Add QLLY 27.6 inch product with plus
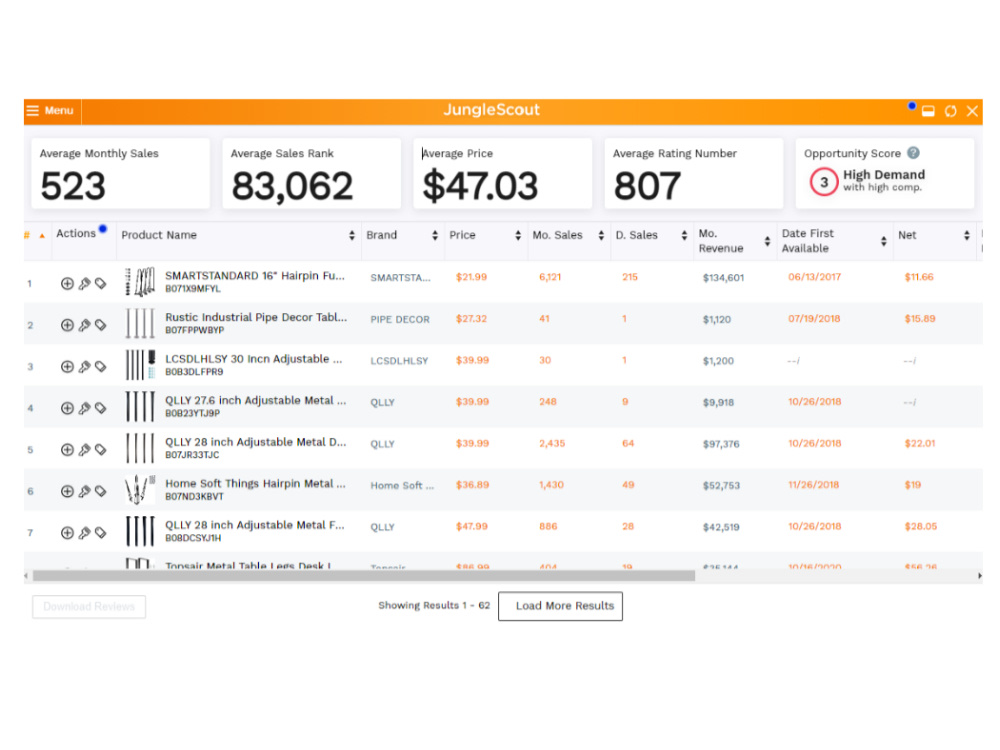 click(67, 408)
